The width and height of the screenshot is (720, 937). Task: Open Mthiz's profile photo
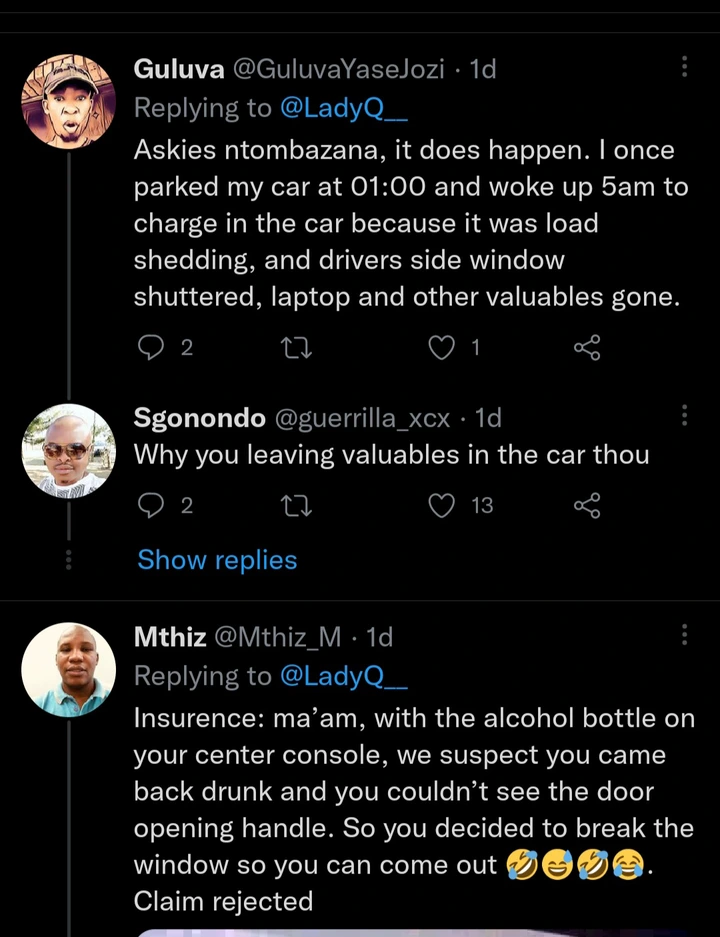pyautogui.click(x=69, y=670)
